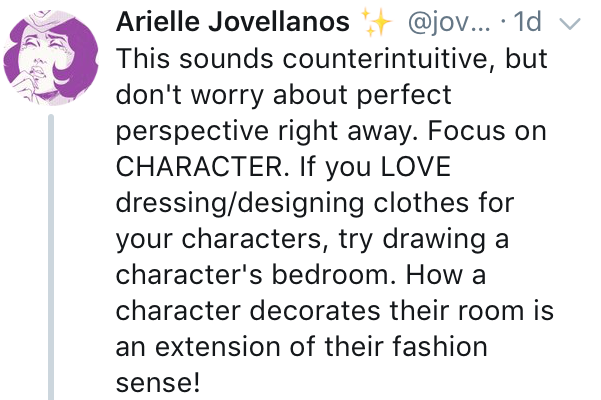The height and width of the screenshot is (400, 601).
Task: Open the Arielle Jovellanos display name link
Action: [x=243, y=22]
